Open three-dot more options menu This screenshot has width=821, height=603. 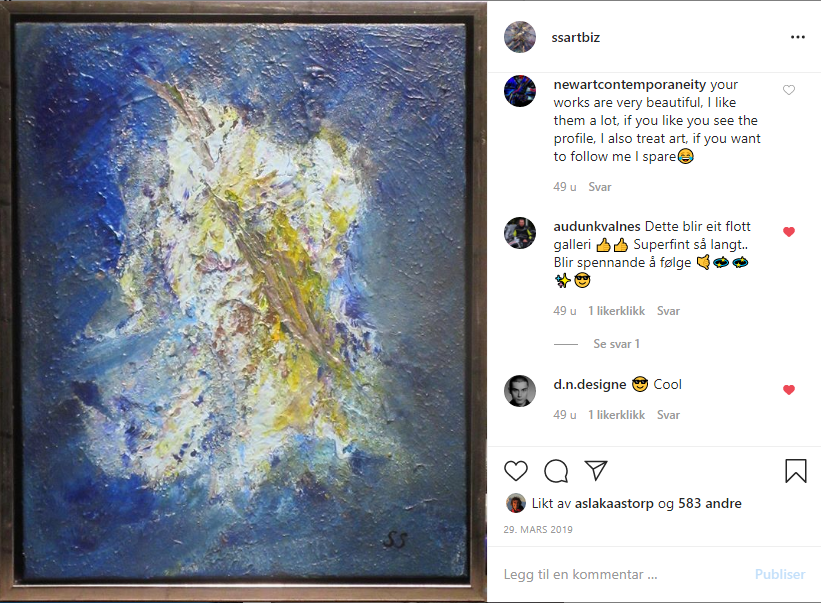click(x=797, y=37)
